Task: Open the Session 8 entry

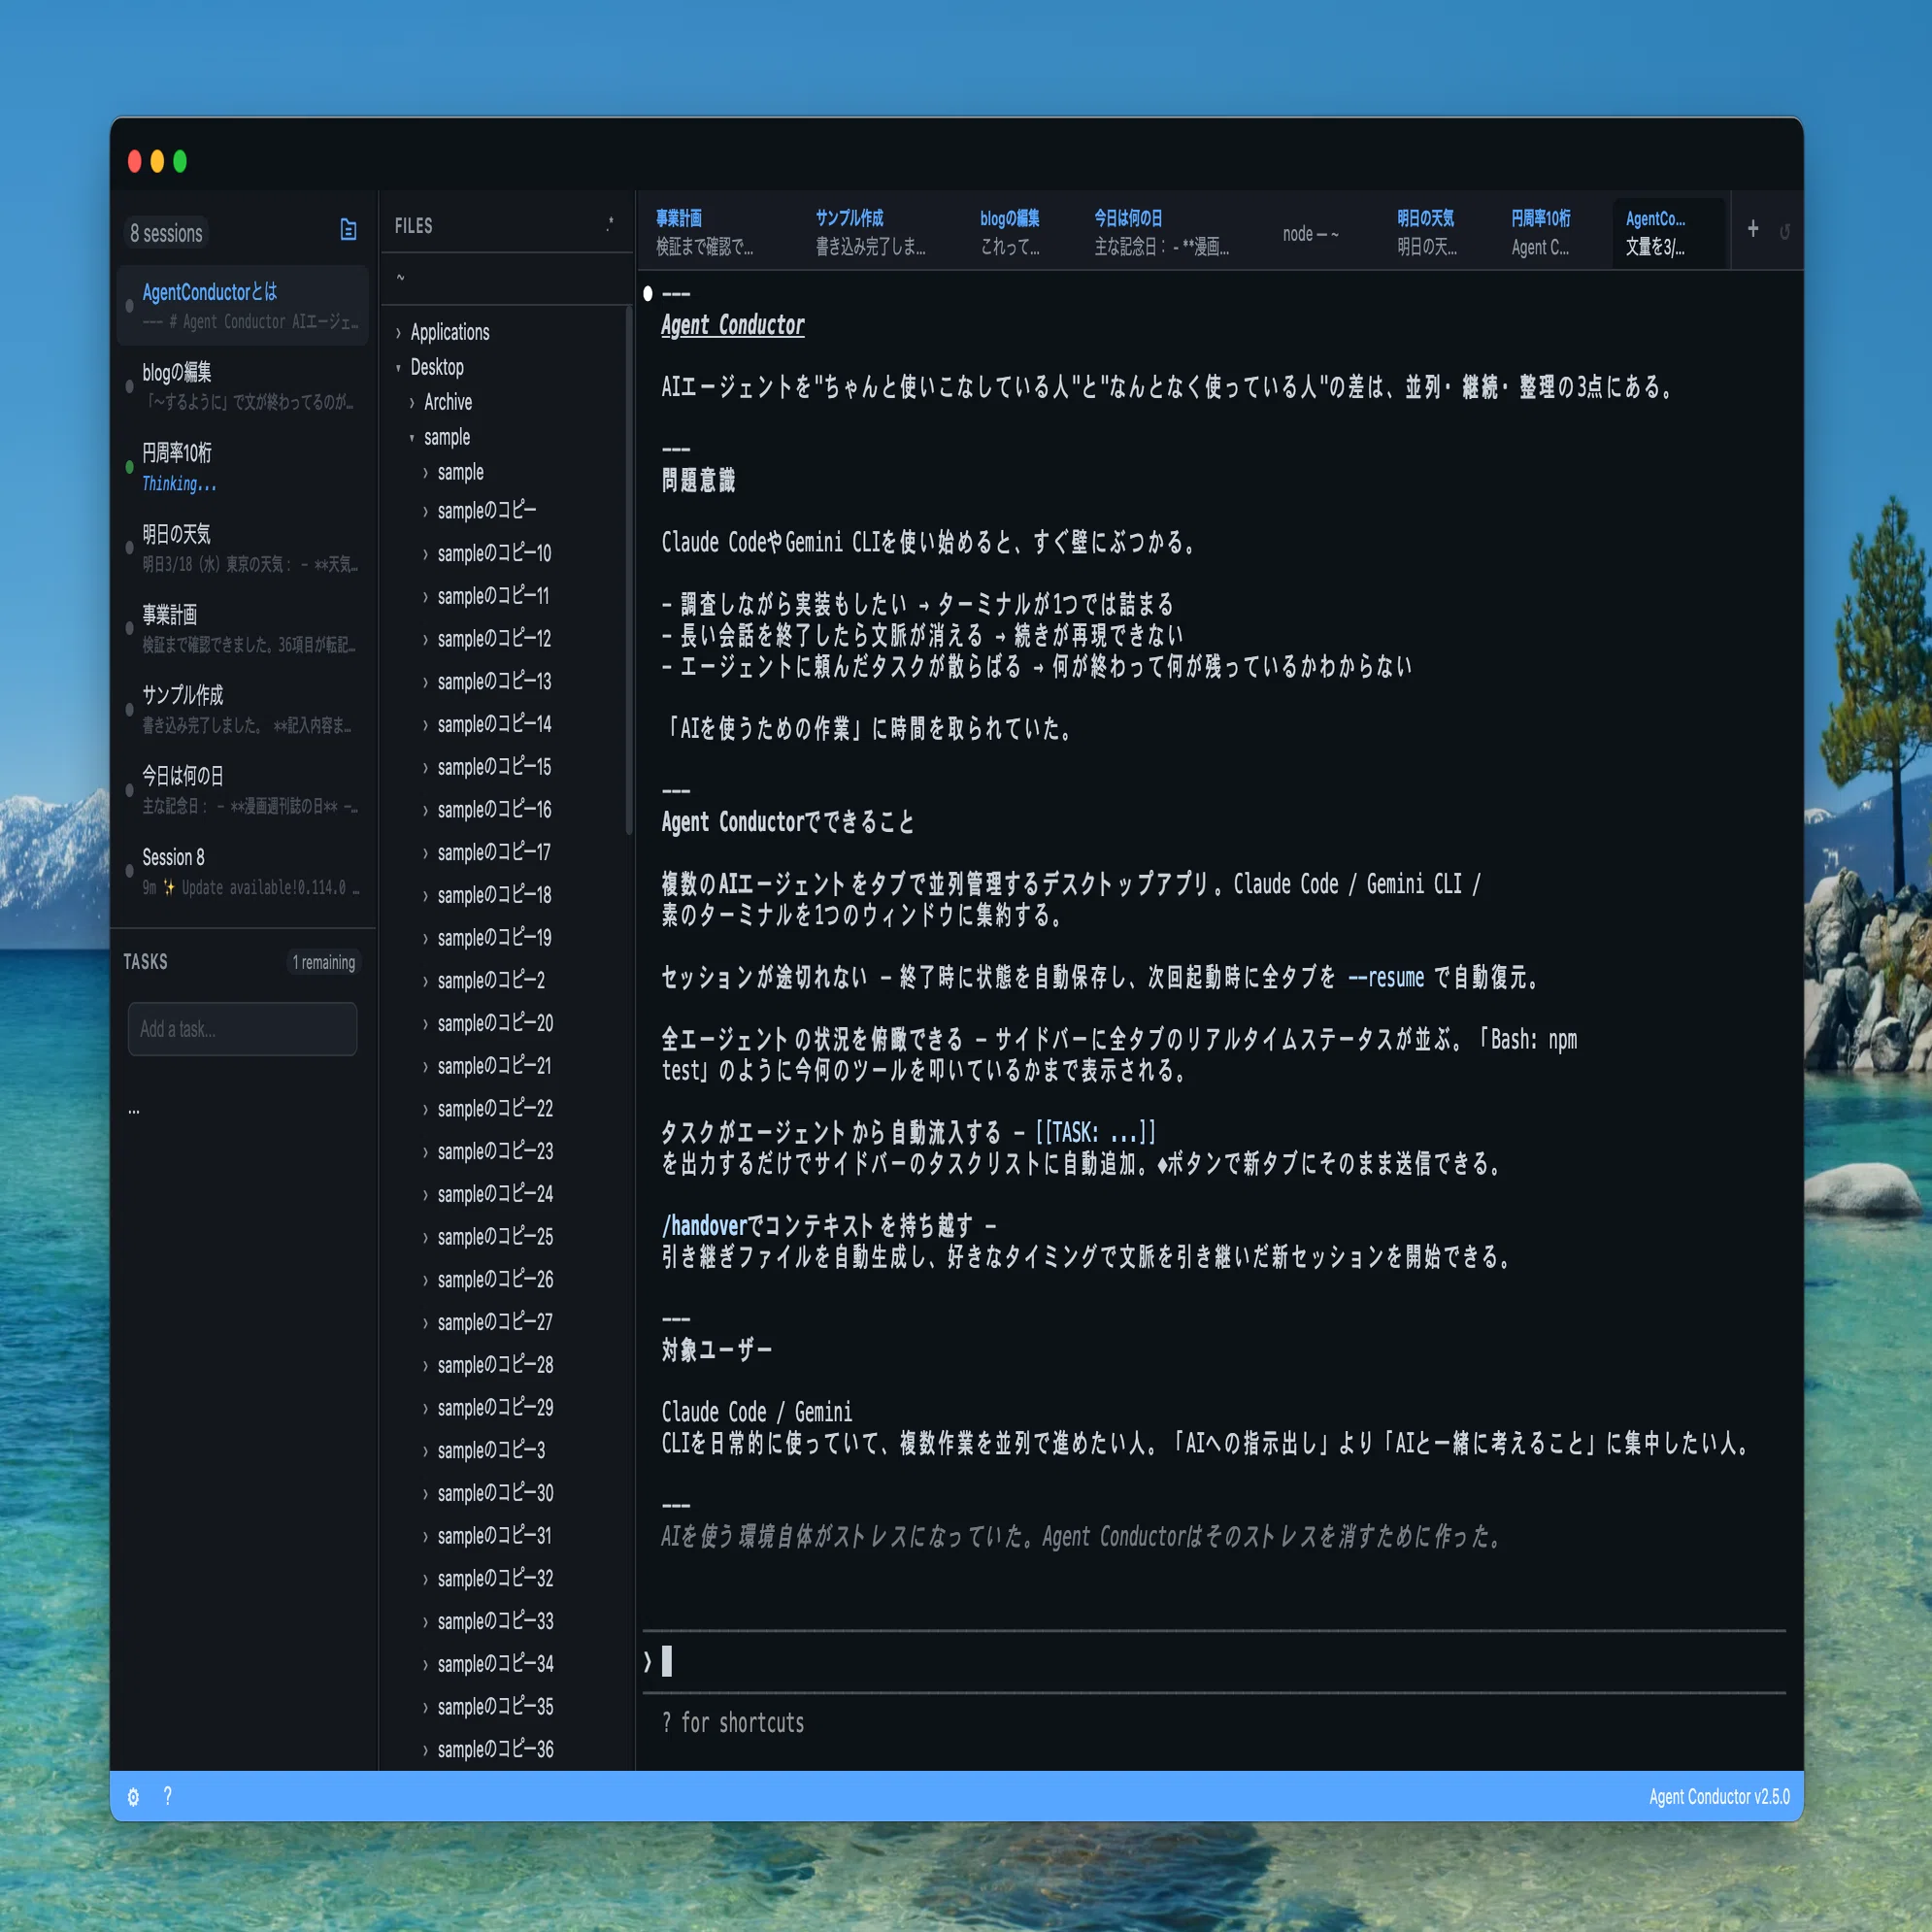Action: tap(243, 871)
